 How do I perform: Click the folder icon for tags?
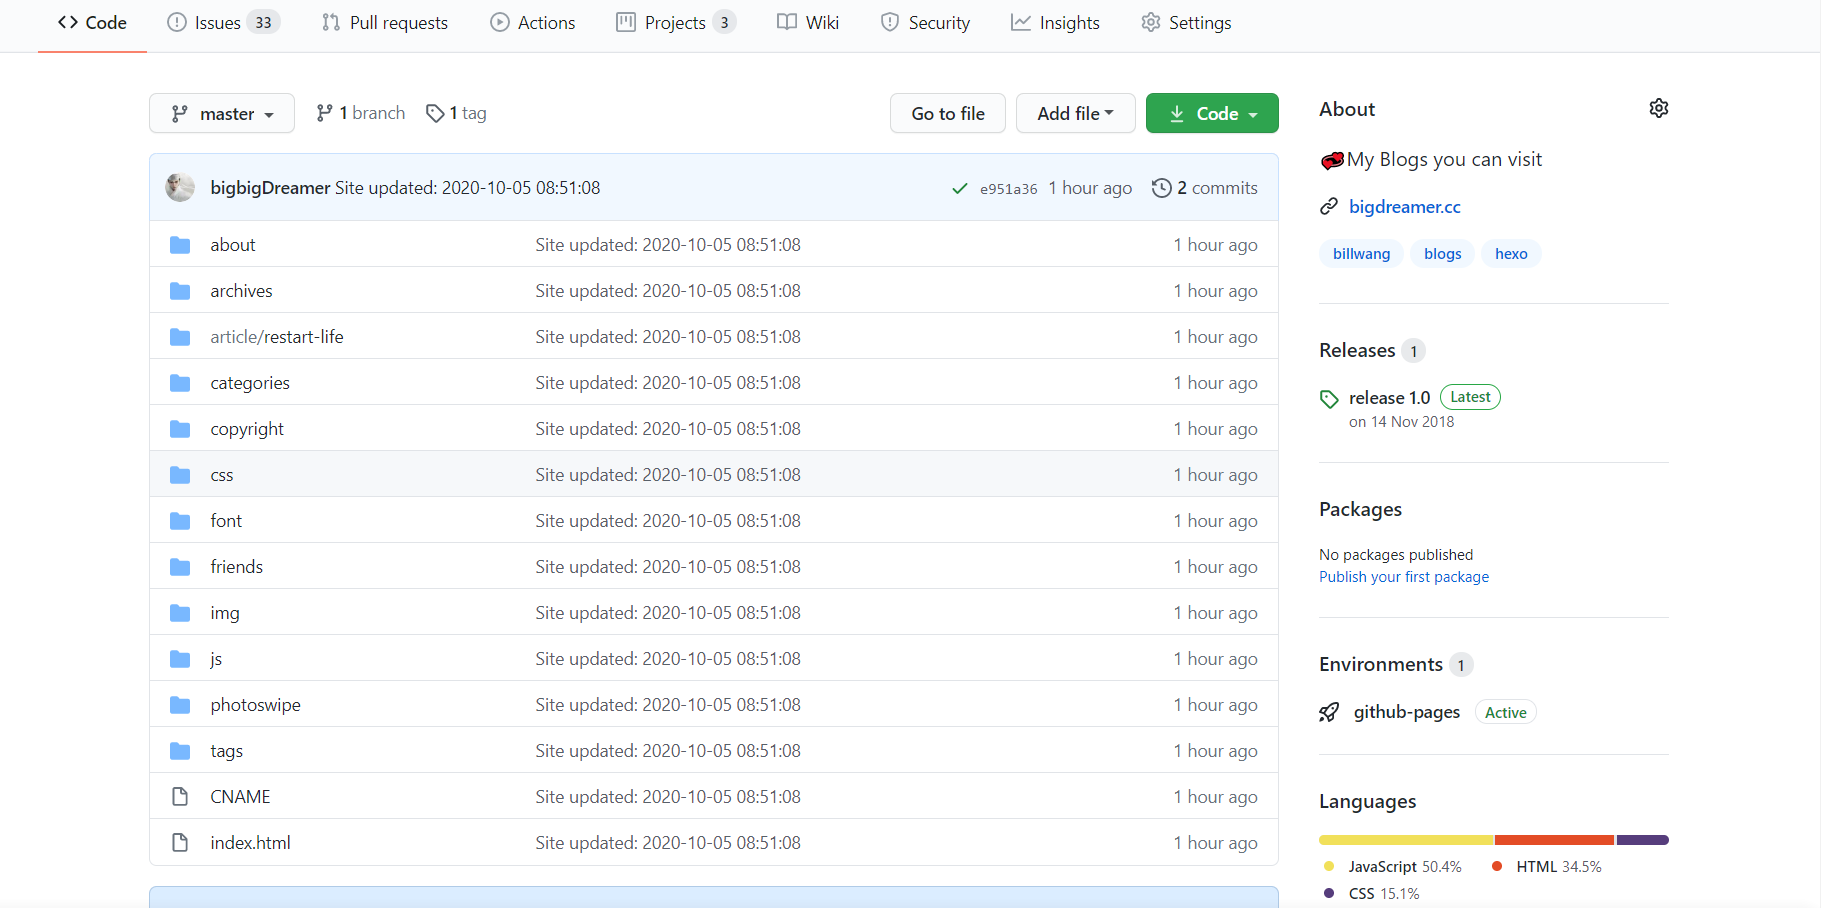click(180, 751)
